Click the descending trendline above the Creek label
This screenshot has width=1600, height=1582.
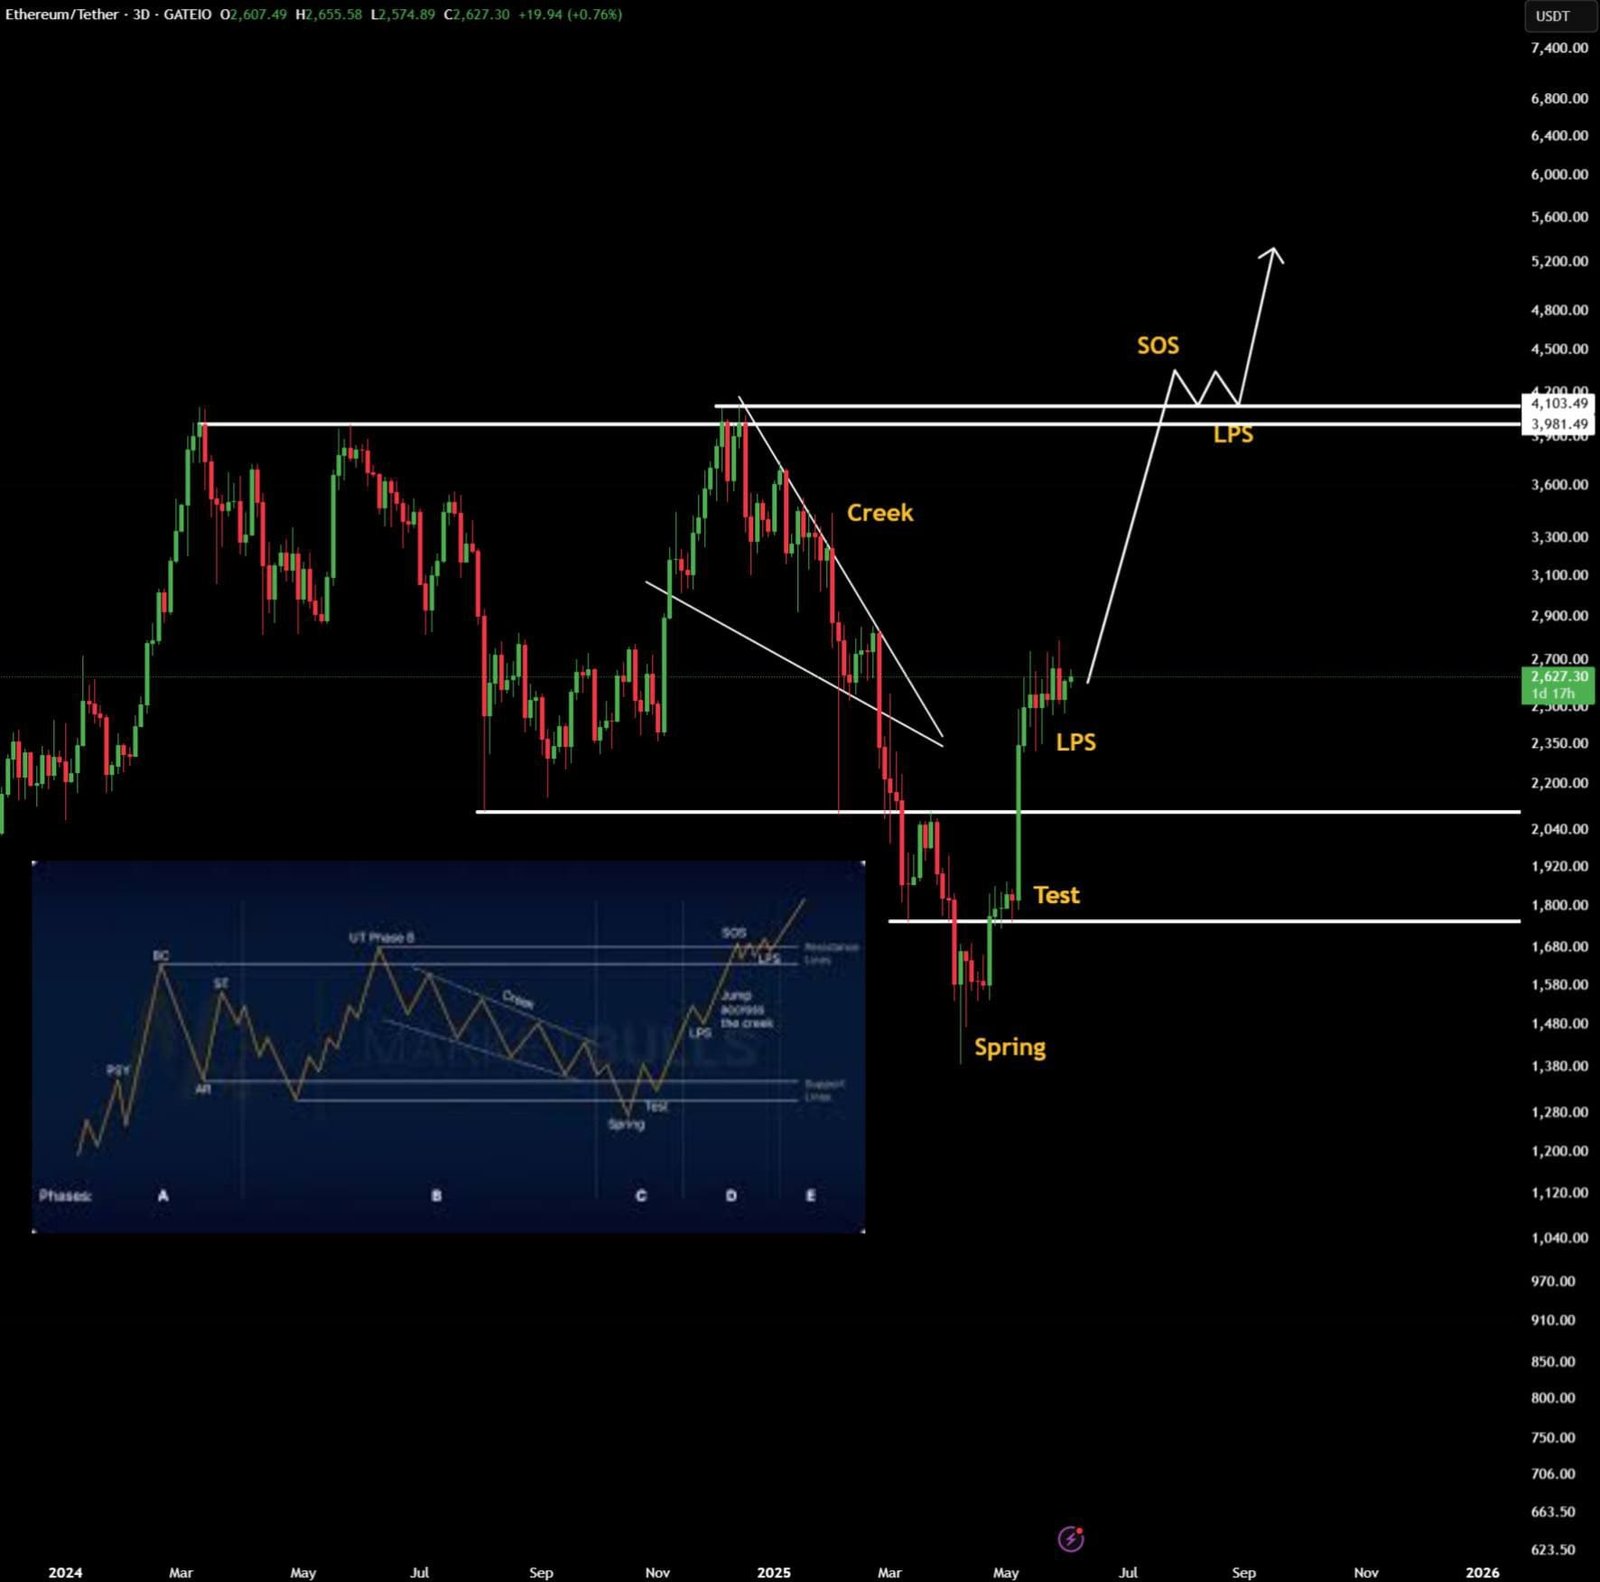click(790, 470)
